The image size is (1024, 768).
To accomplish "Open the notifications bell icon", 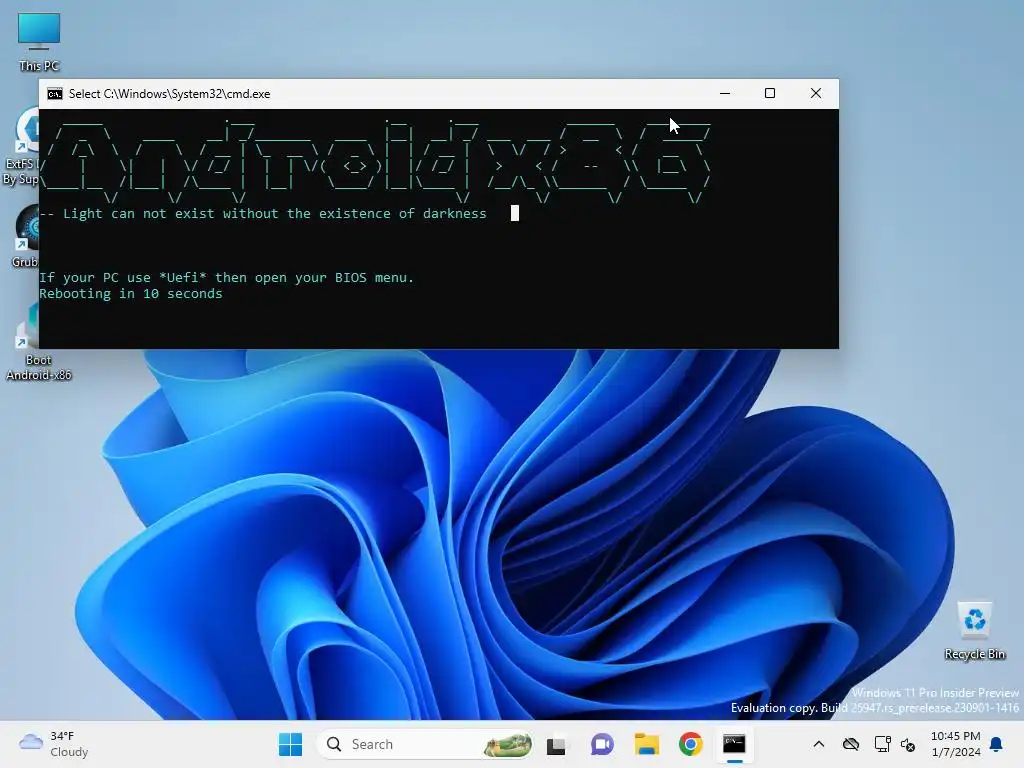I will tap(997, 744).
